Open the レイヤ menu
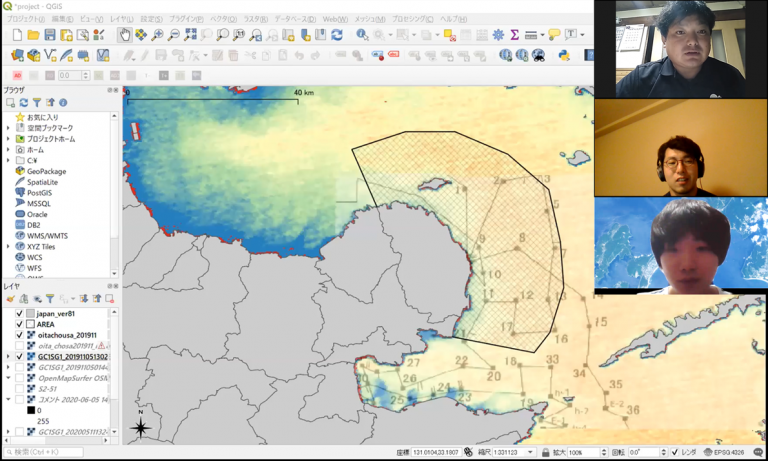 (121, 19)
